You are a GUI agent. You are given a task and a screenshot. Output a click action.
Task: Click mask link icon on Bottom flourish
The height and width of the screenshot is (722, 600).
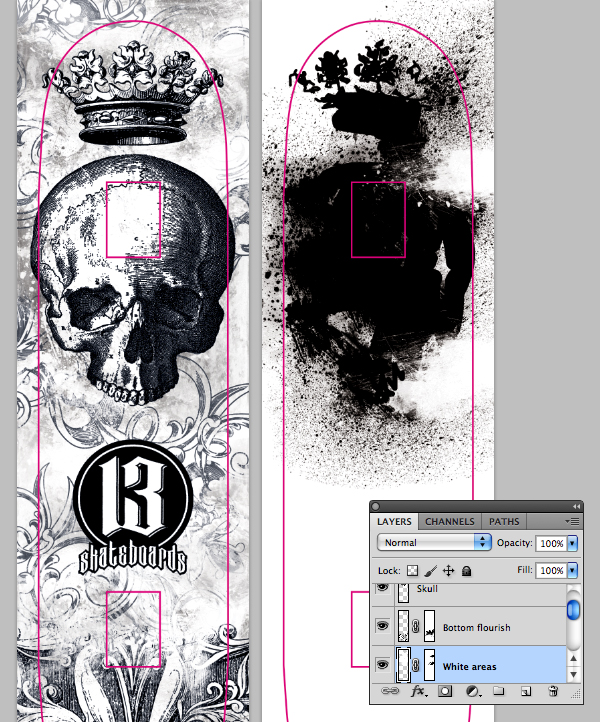(x=416, y=626)
